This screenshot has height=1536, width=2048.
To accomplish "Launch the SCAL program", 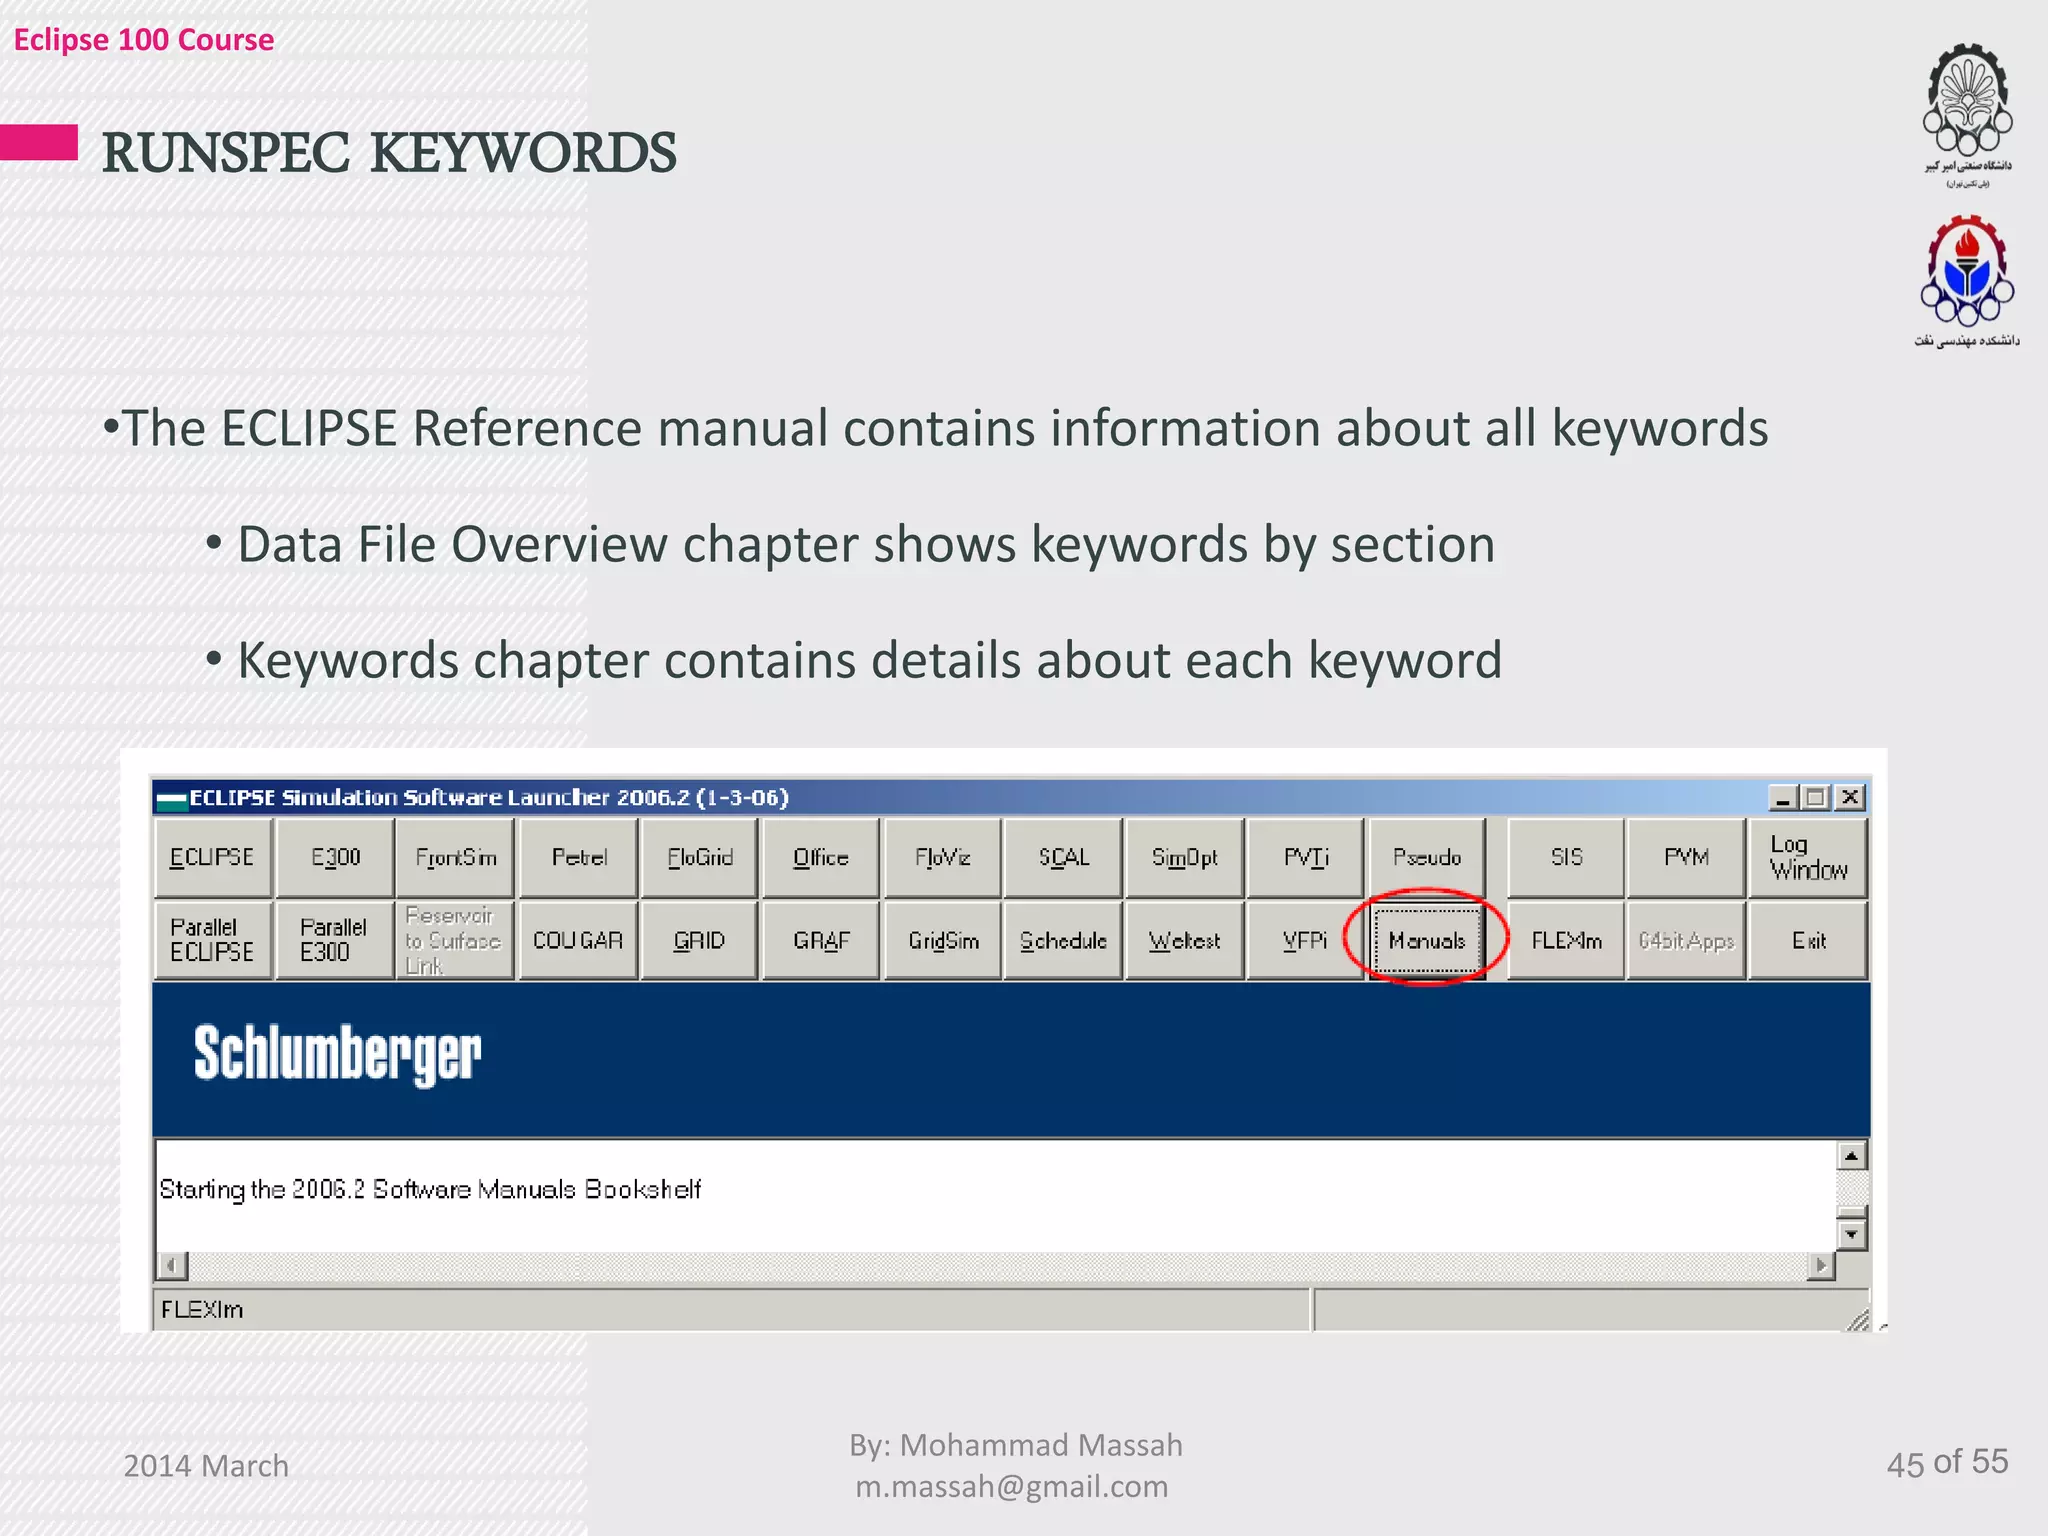I will click(x=1063, y=858).
